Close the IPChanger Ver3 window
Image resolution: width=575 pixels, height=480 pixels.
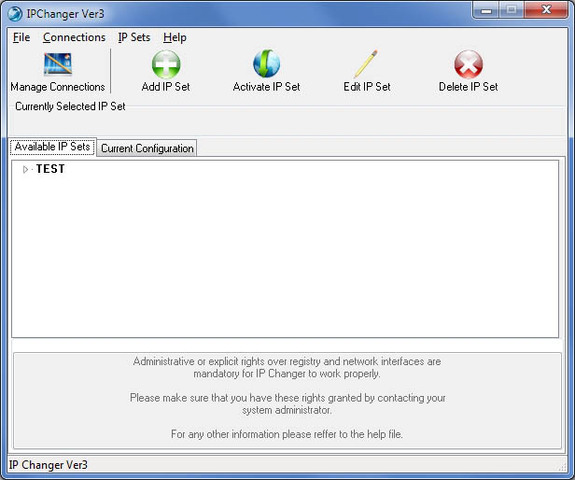[546, 10]
